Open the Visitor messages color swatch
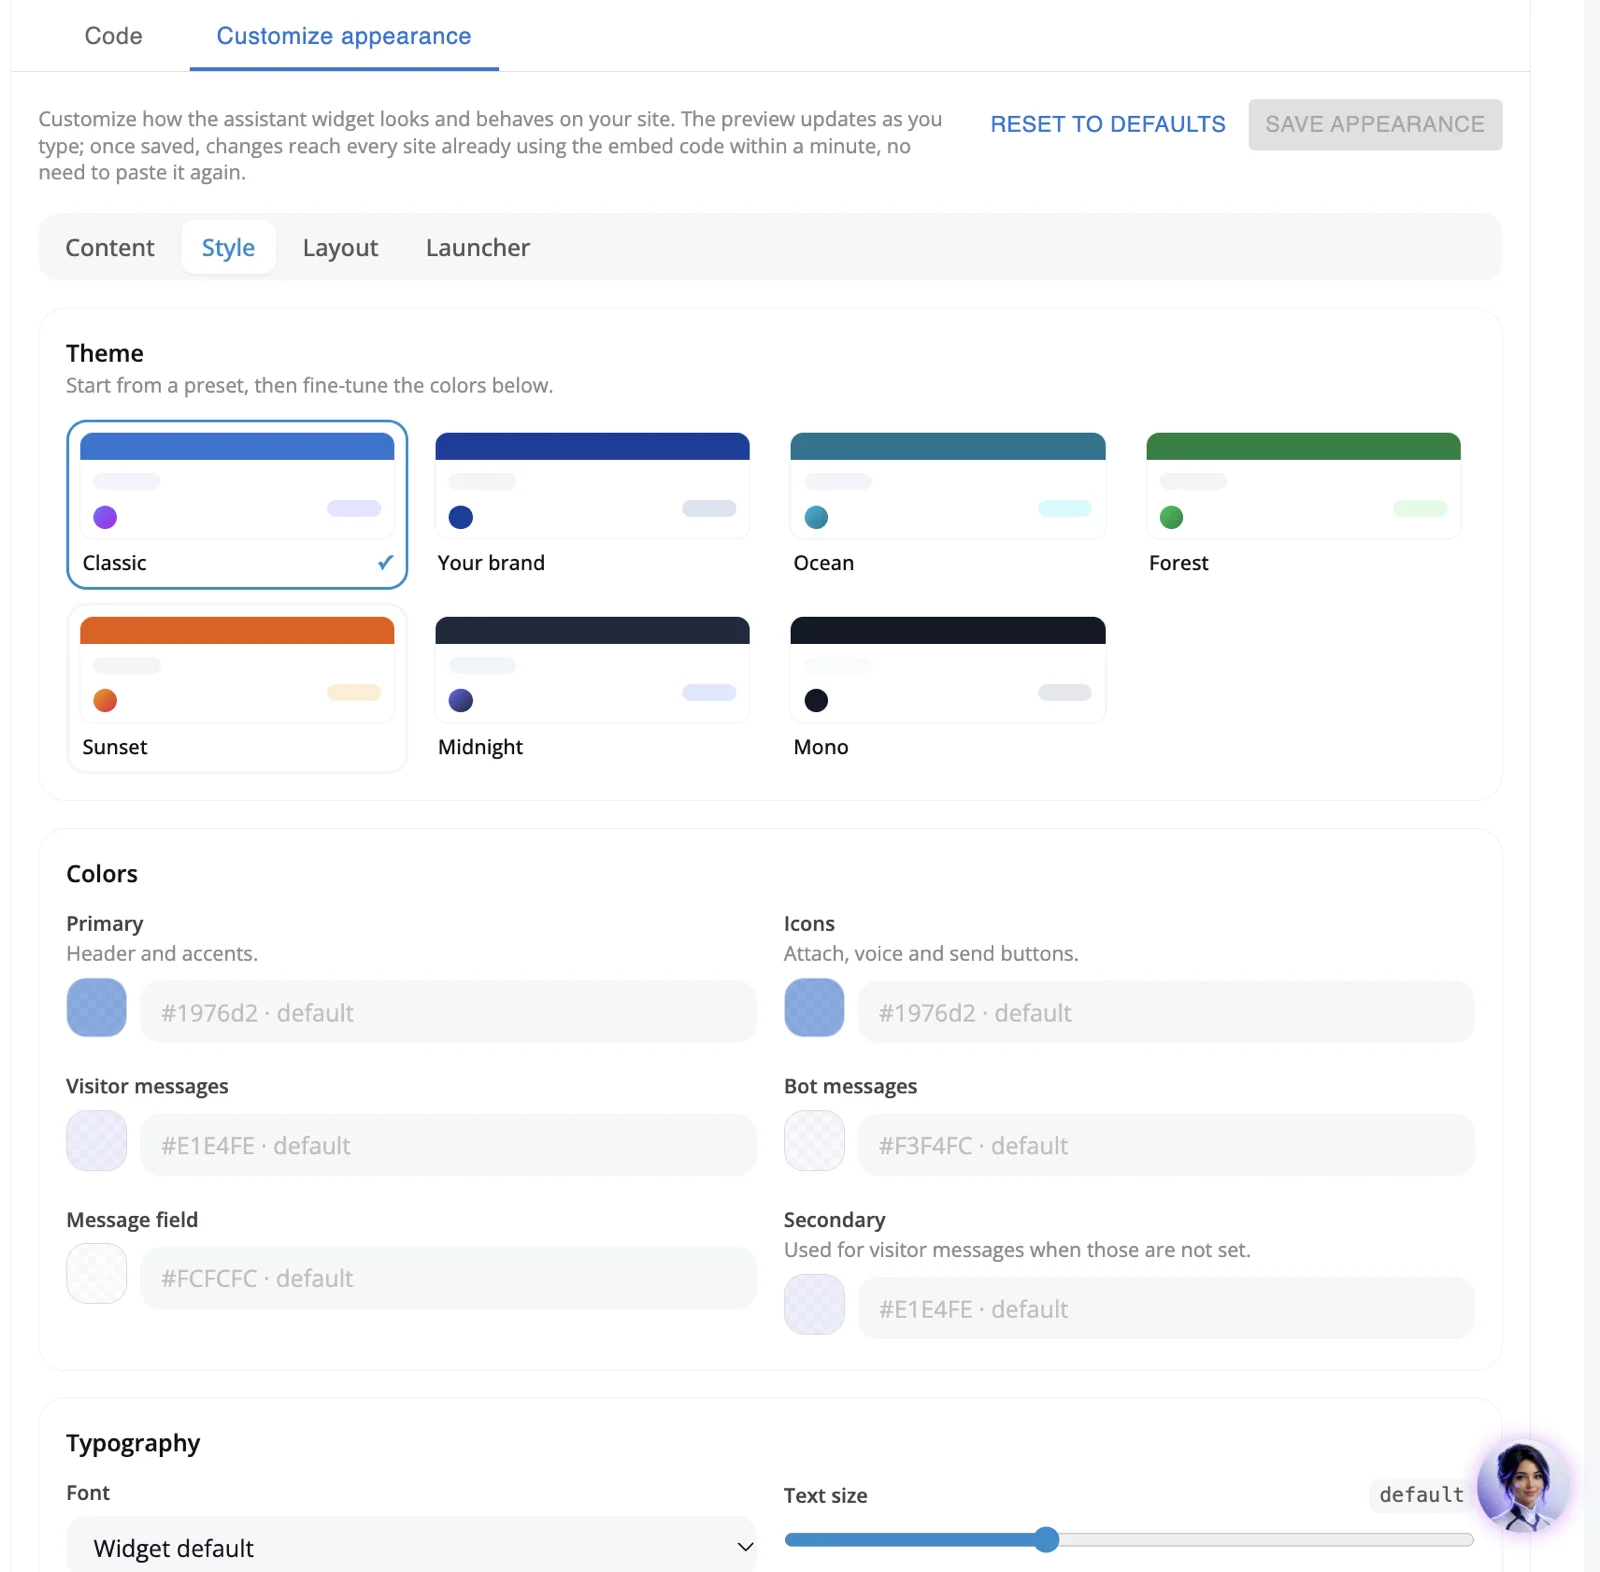The image size is (1600, 1572). point(97,1140)
